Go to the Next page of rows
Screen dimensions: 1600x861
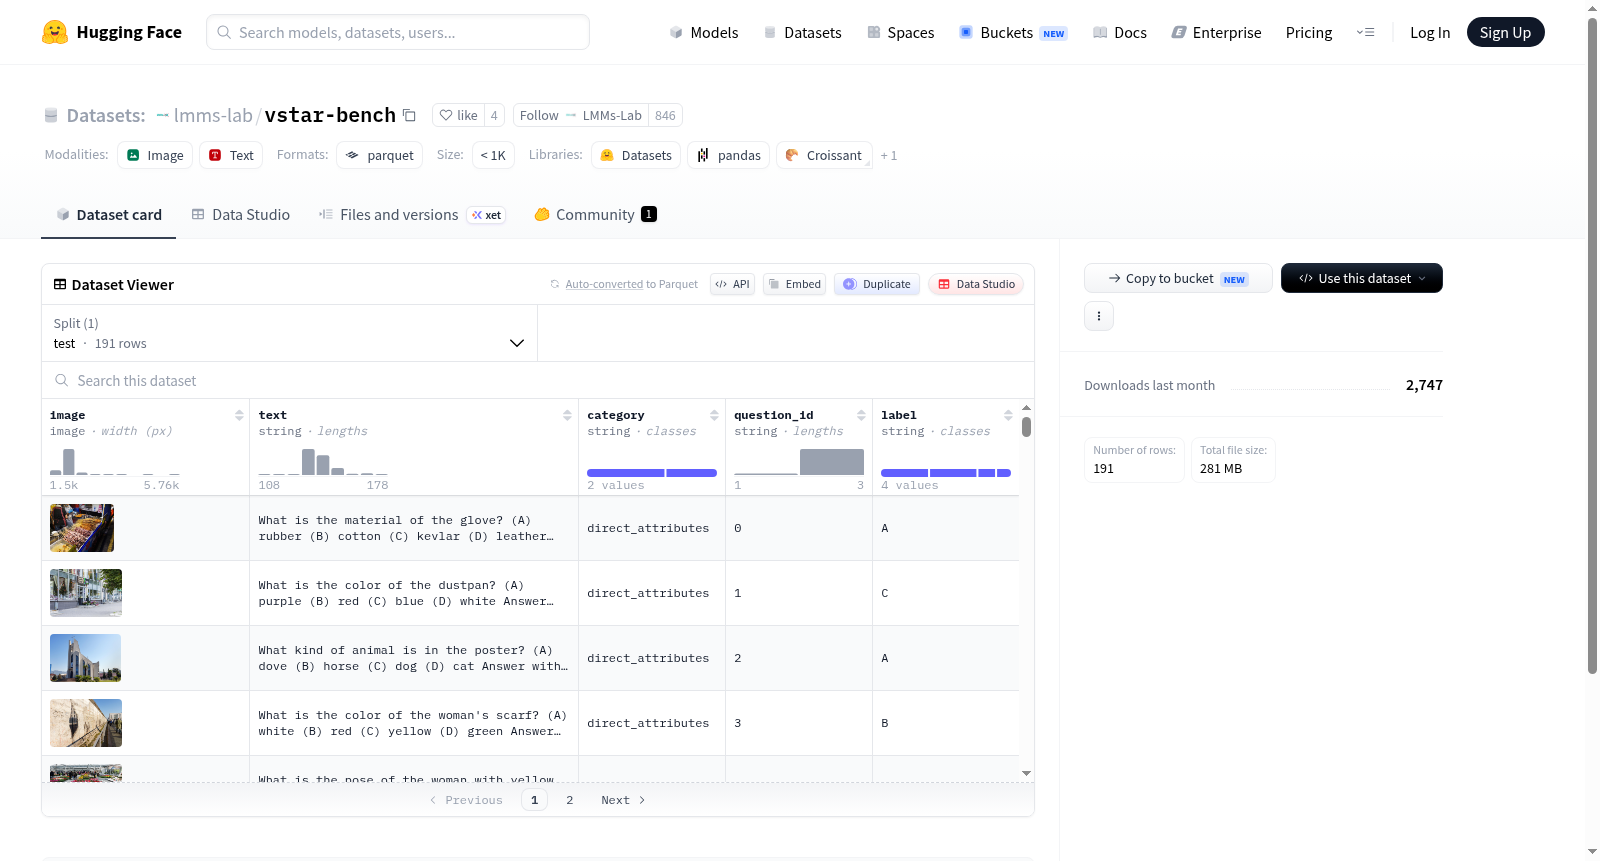coord(623,800)
